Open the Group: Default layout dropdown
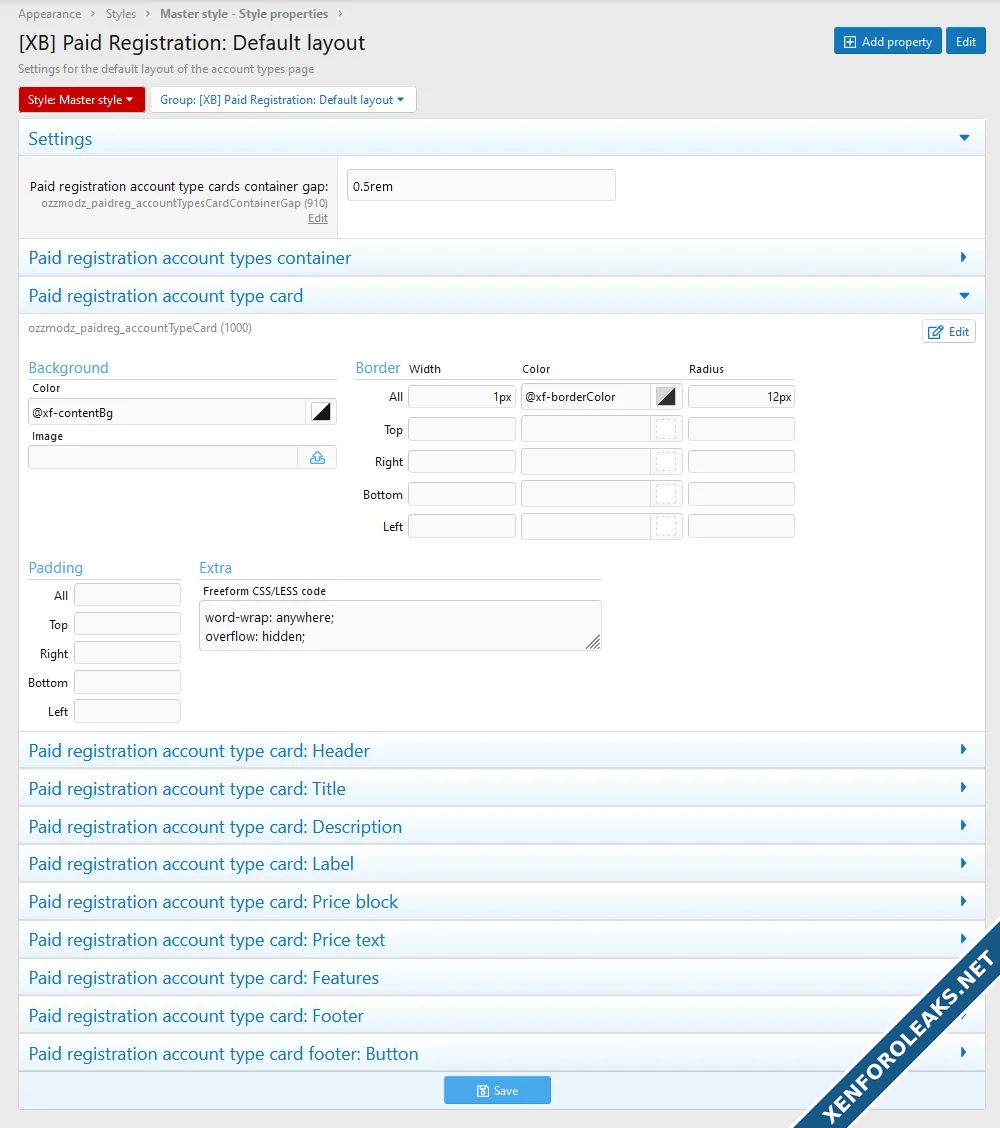The image size is (1000, 1128). [x=282, y=100]
